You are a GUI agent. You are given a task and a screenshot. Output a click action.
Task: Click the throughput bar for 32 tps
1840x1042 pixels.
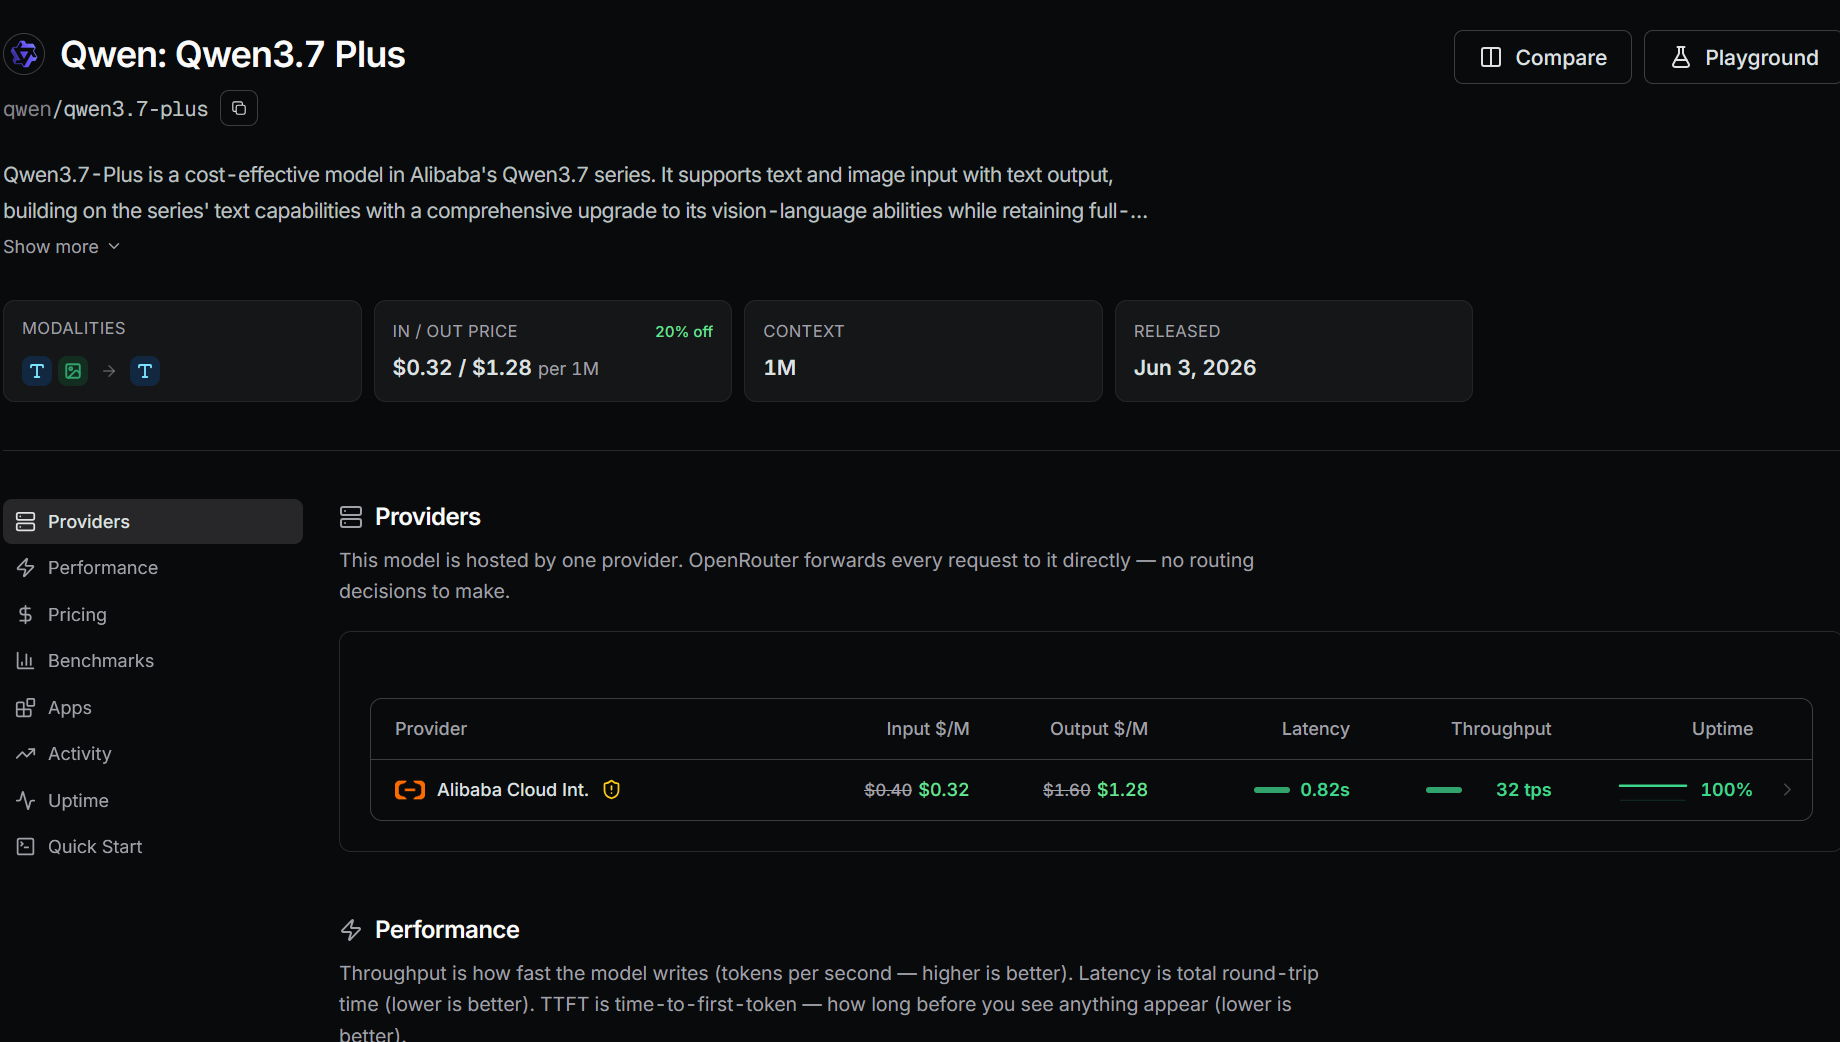pyautogui.click(x=1444, y=790)
